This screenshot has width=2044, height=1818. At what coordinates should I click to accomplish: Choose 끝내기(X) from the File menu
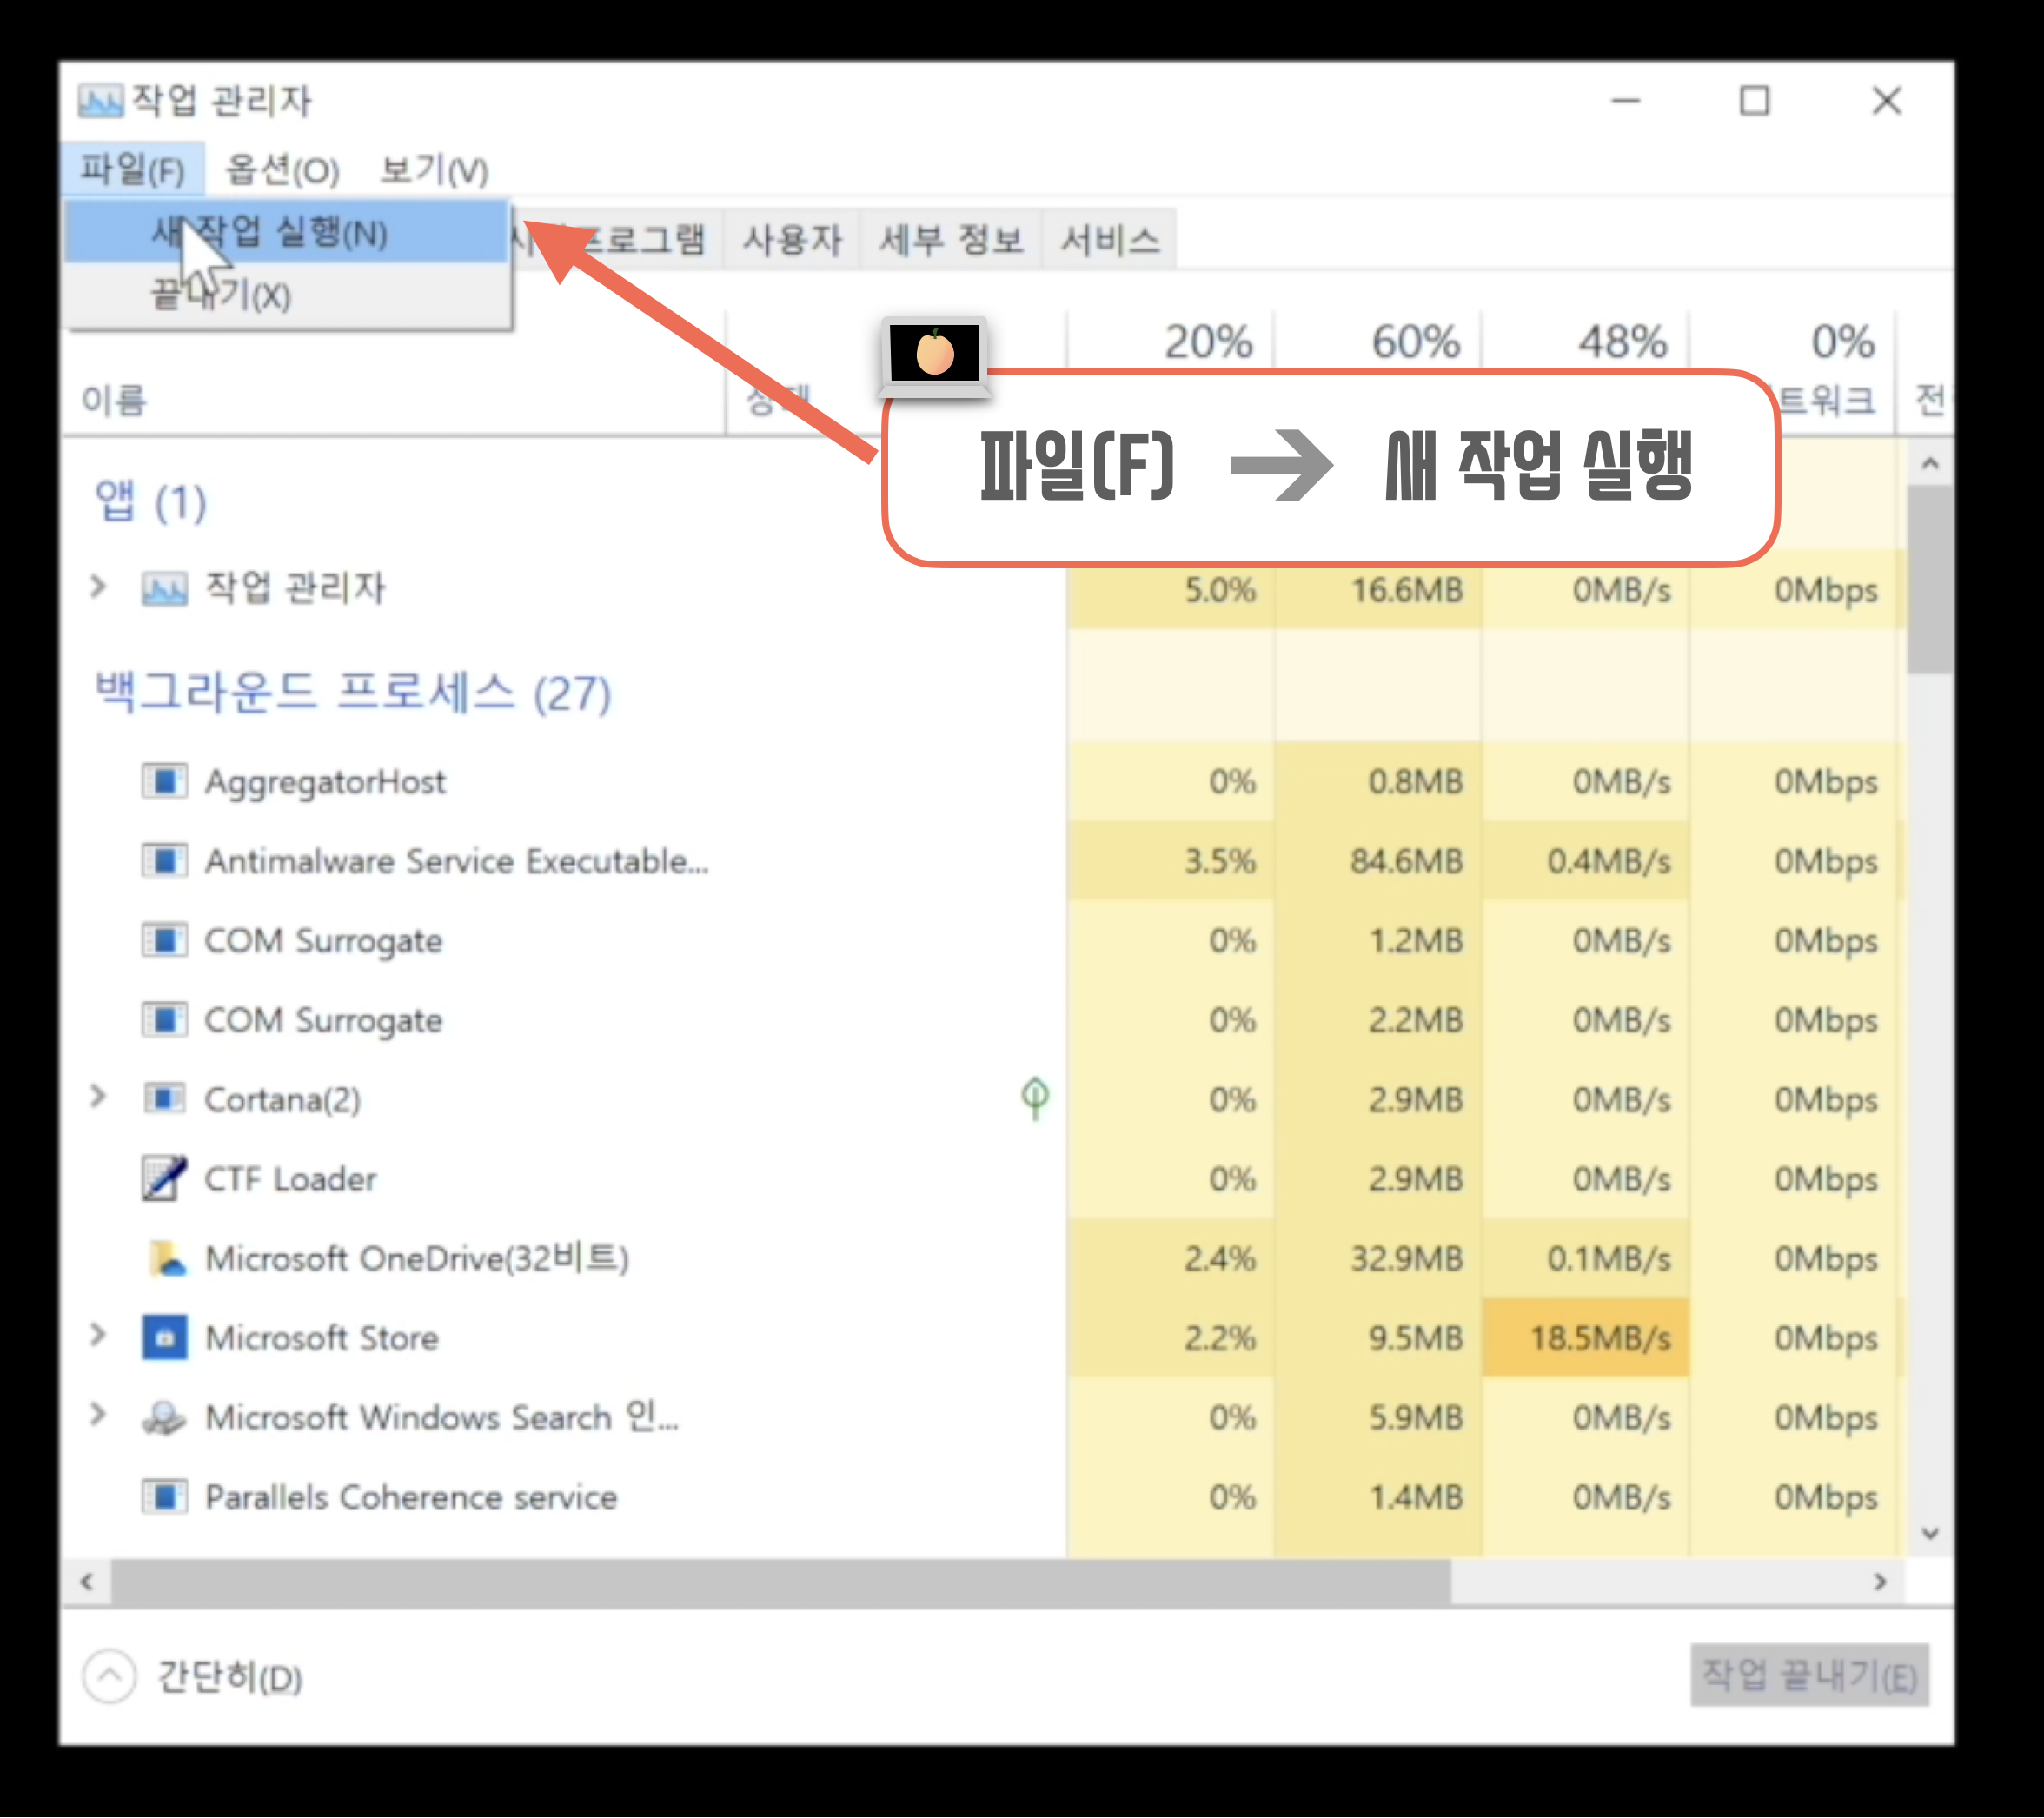point(222,296)
